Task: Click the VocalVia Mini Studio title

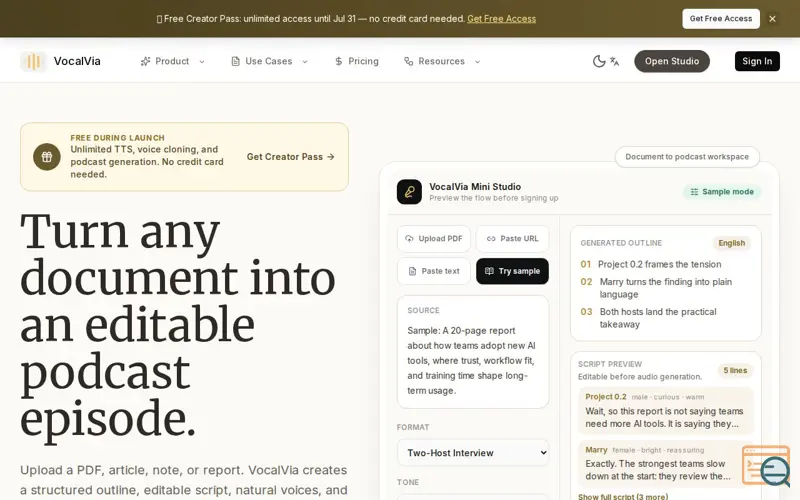Action: pyautogui.click(x=475, y=187)
